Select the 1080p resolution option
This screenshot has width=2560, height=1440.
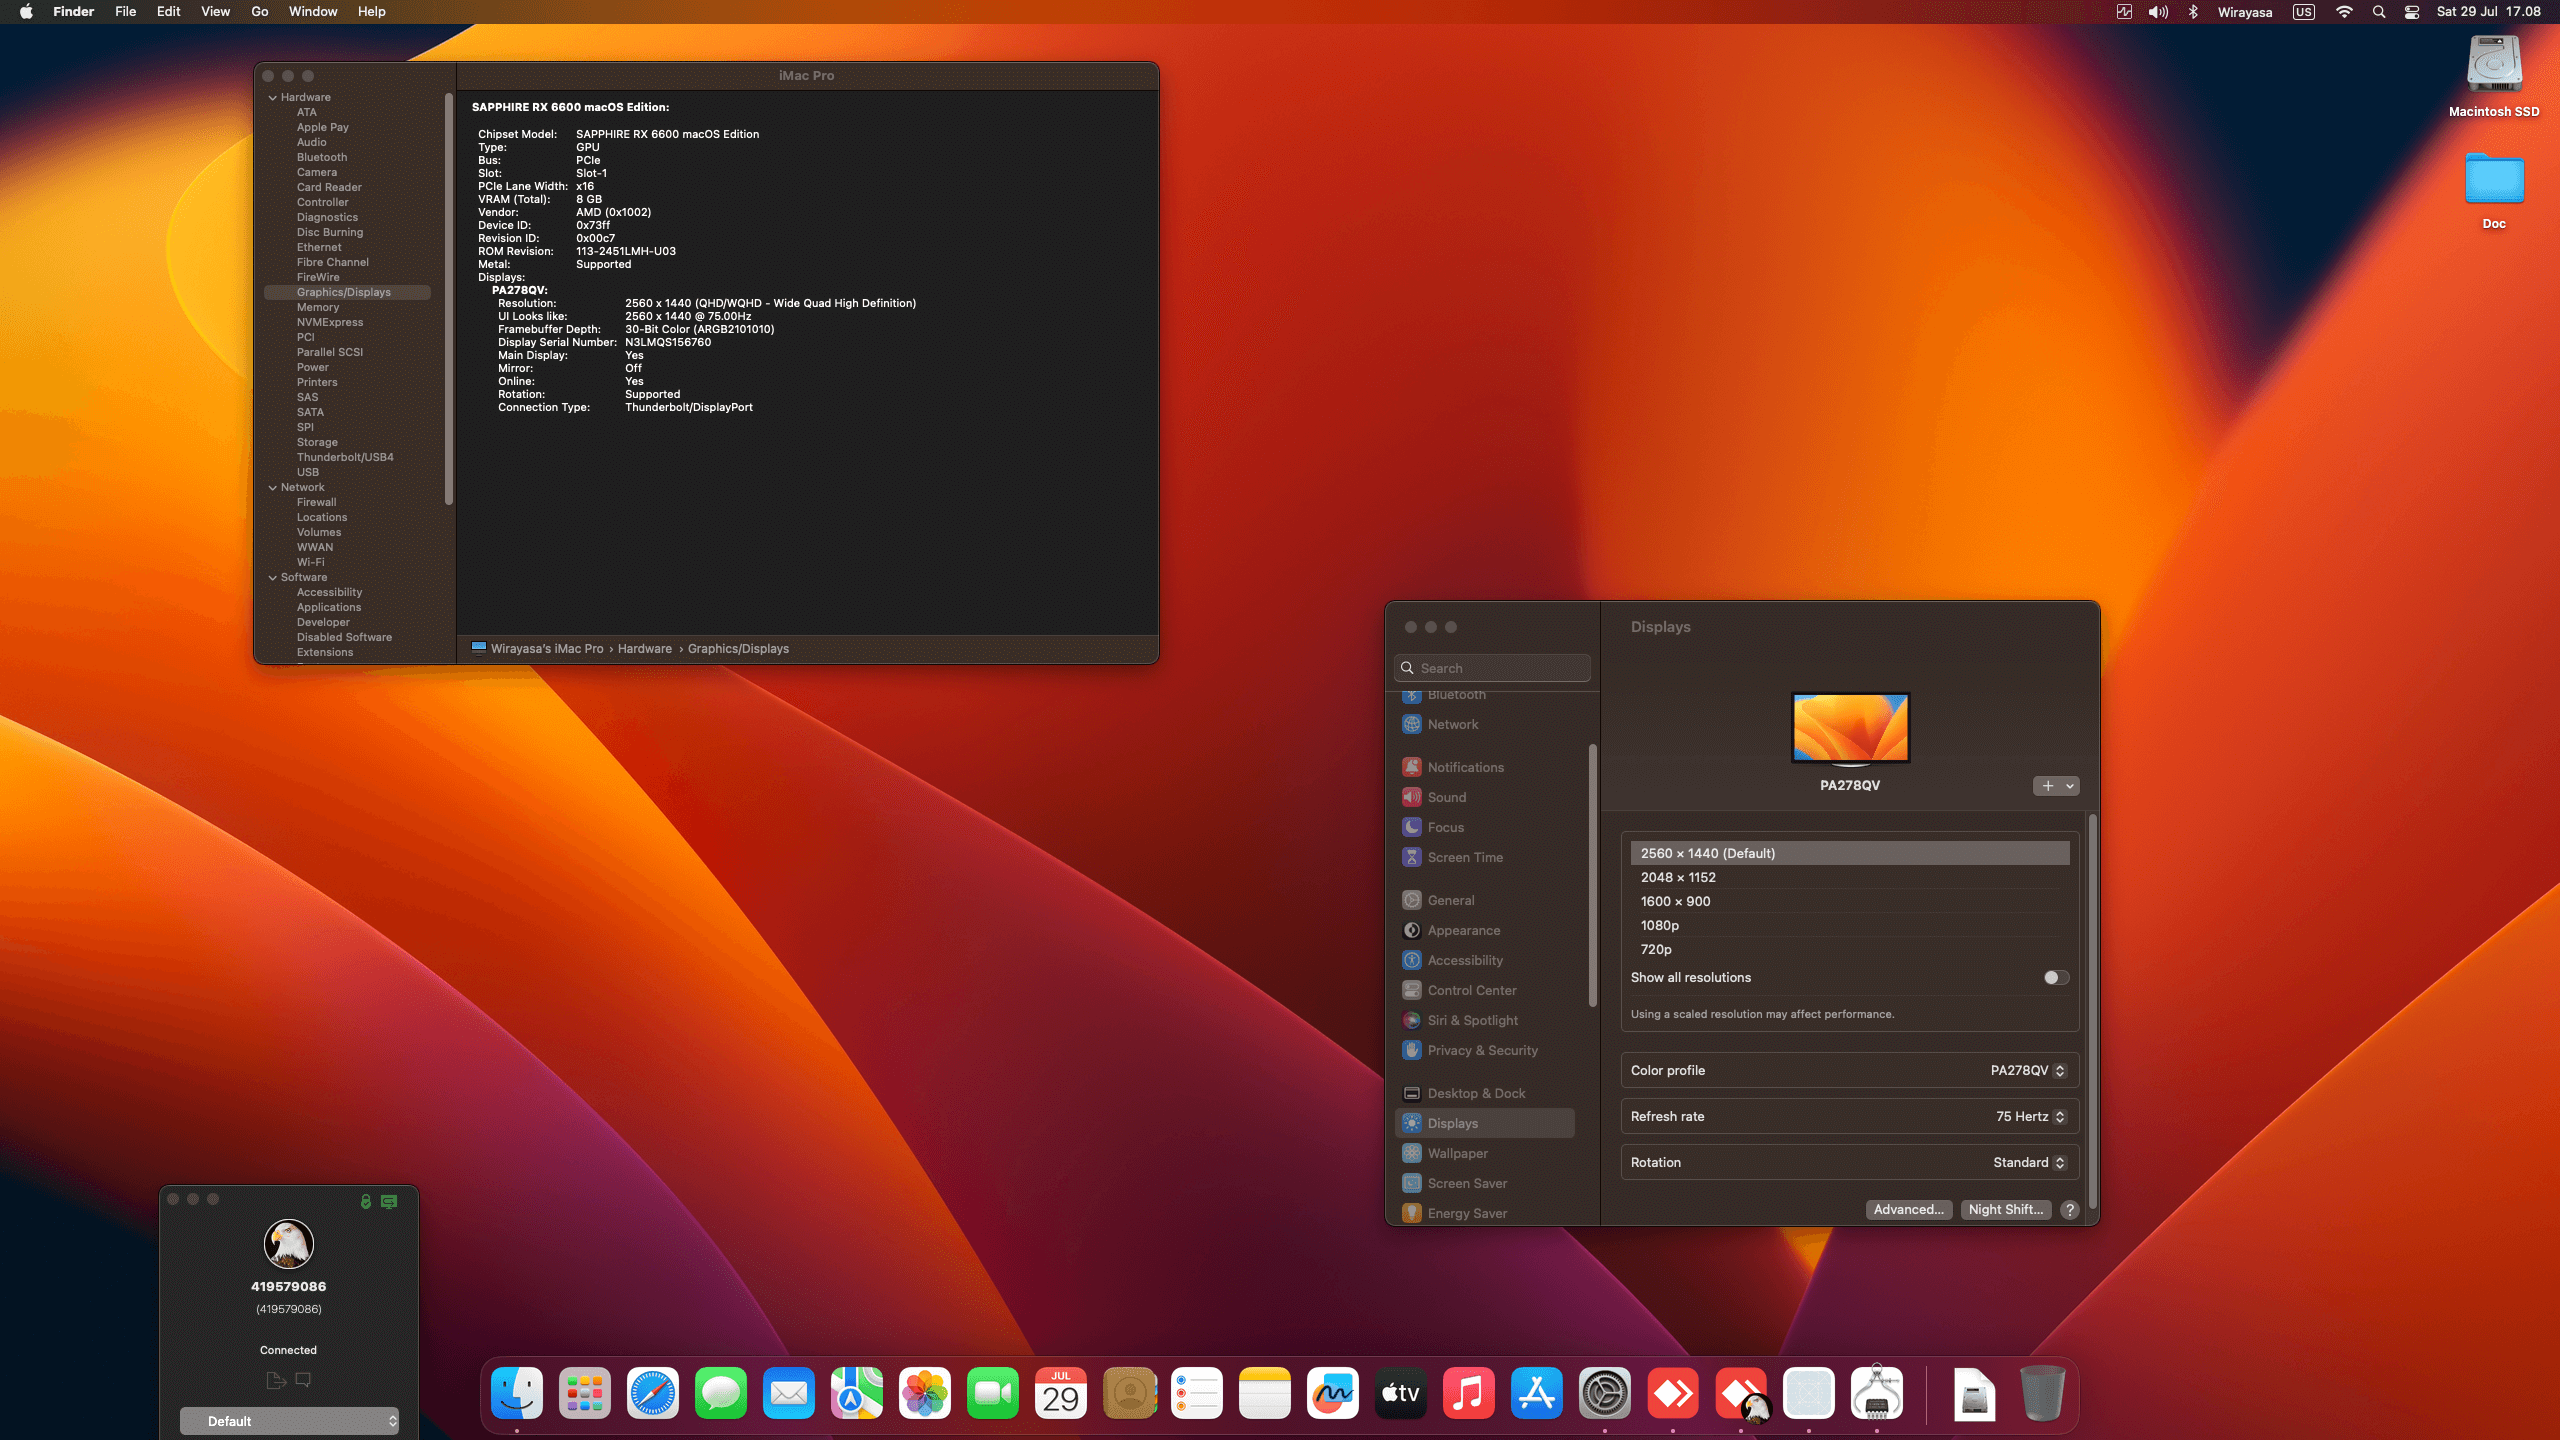pyautogui.click(x=1849, y=925)
